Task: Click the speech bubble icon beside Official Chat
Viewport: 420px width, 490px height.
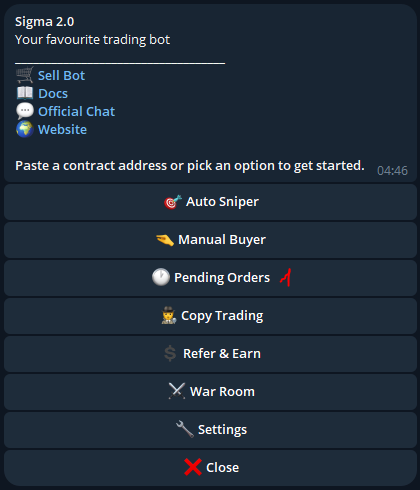Action: 25,111
